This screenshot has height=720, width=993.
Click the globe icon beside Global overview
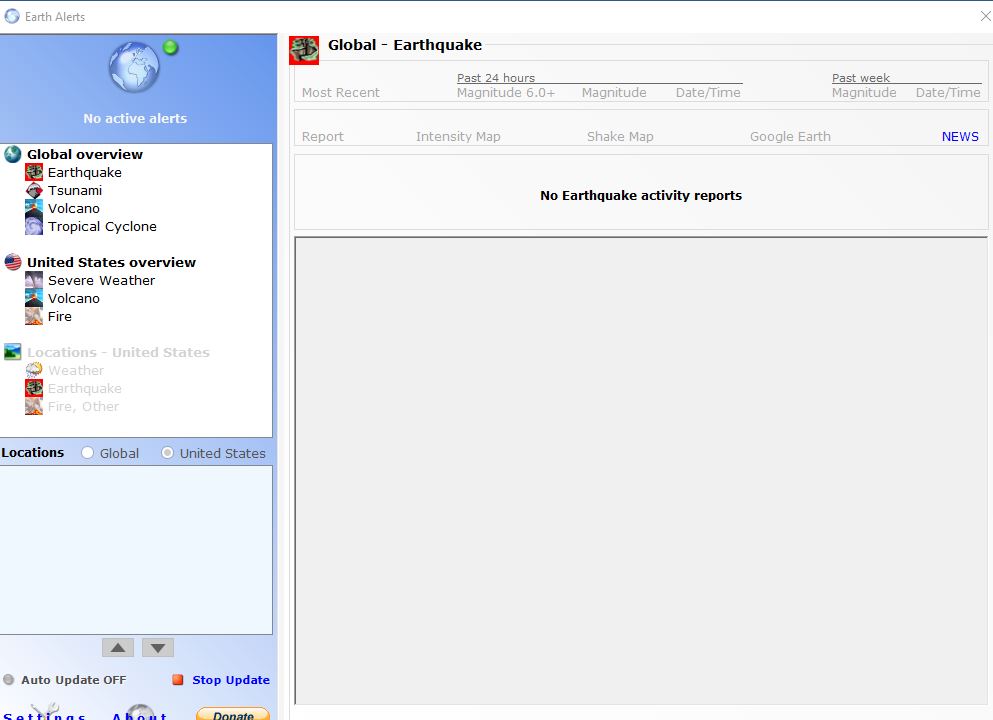coord(13,154)
